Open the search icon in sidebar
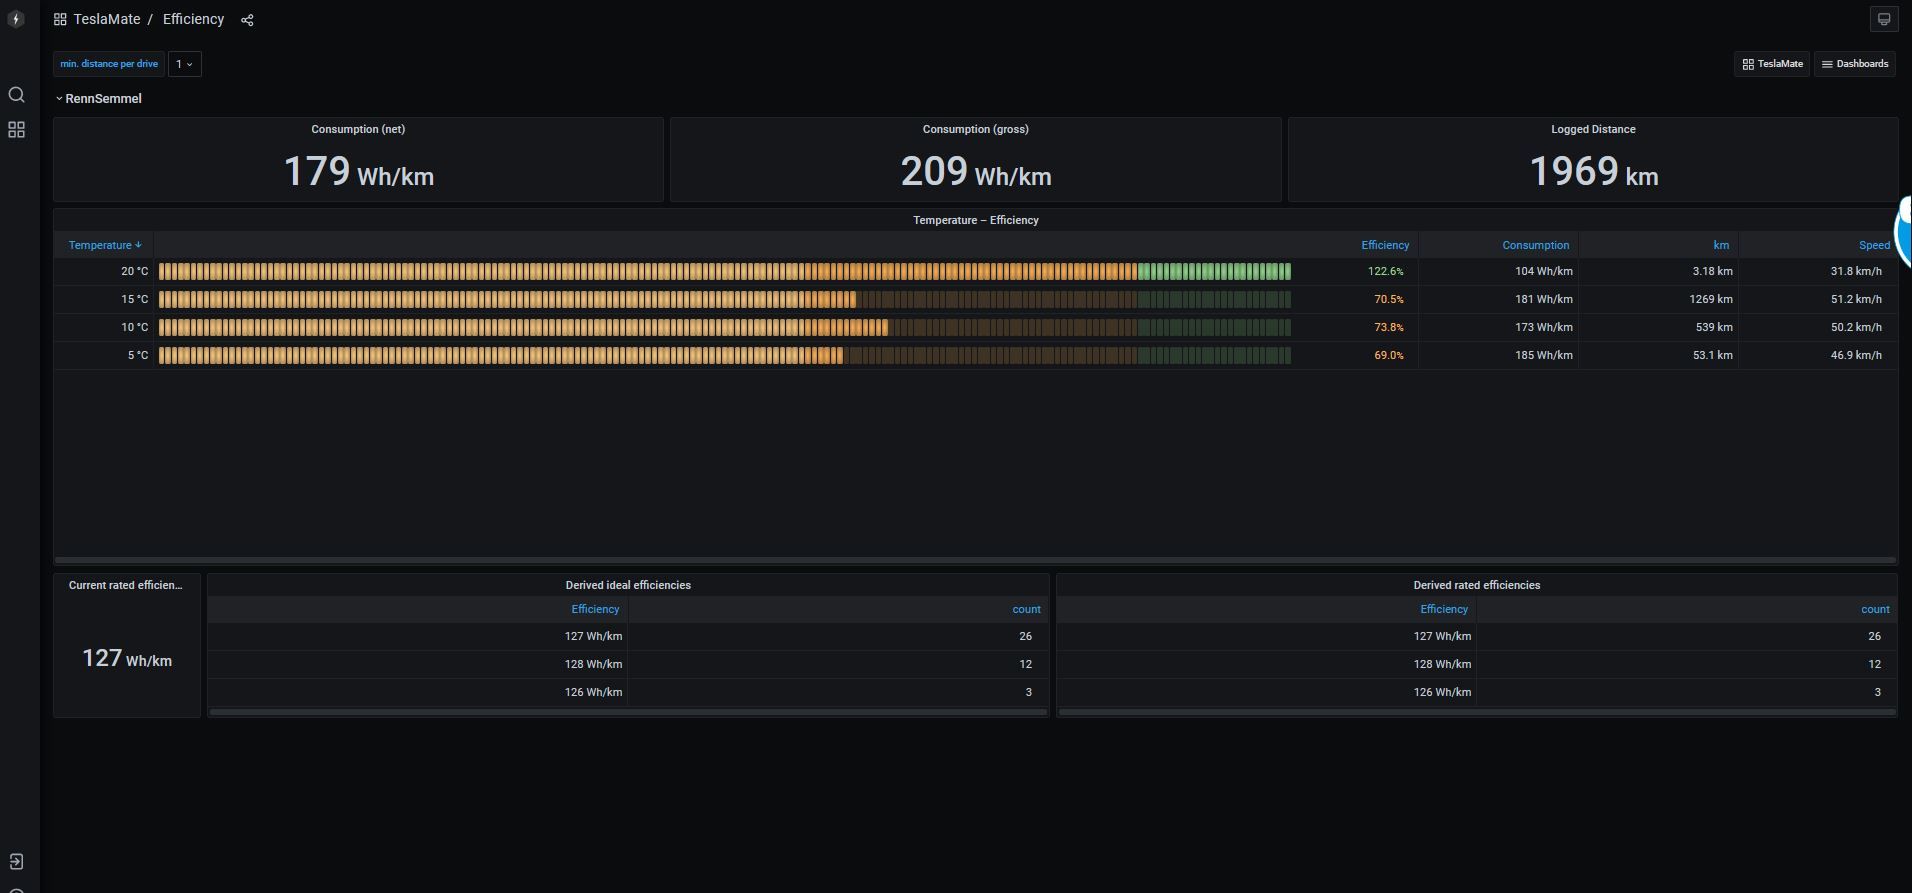Image resolution: width=1912 pixels, height=893 pixels. tap(16, 95)
